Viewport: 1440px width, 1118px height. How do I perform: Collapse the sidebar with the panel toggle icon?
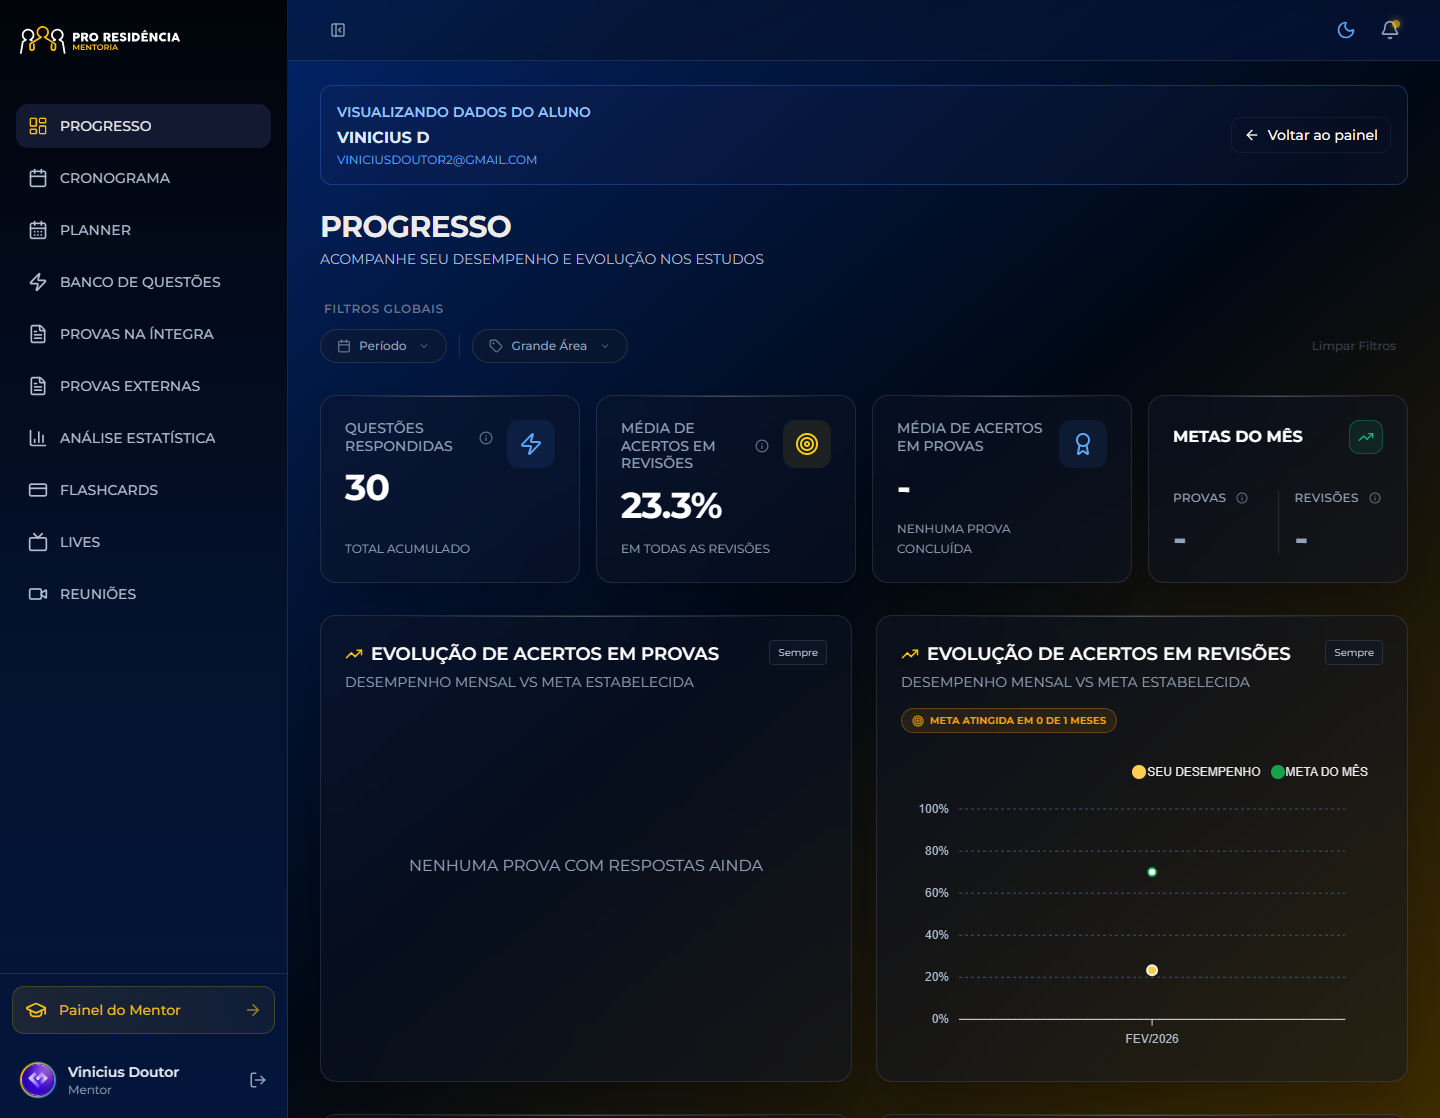[x=338, y=30]
